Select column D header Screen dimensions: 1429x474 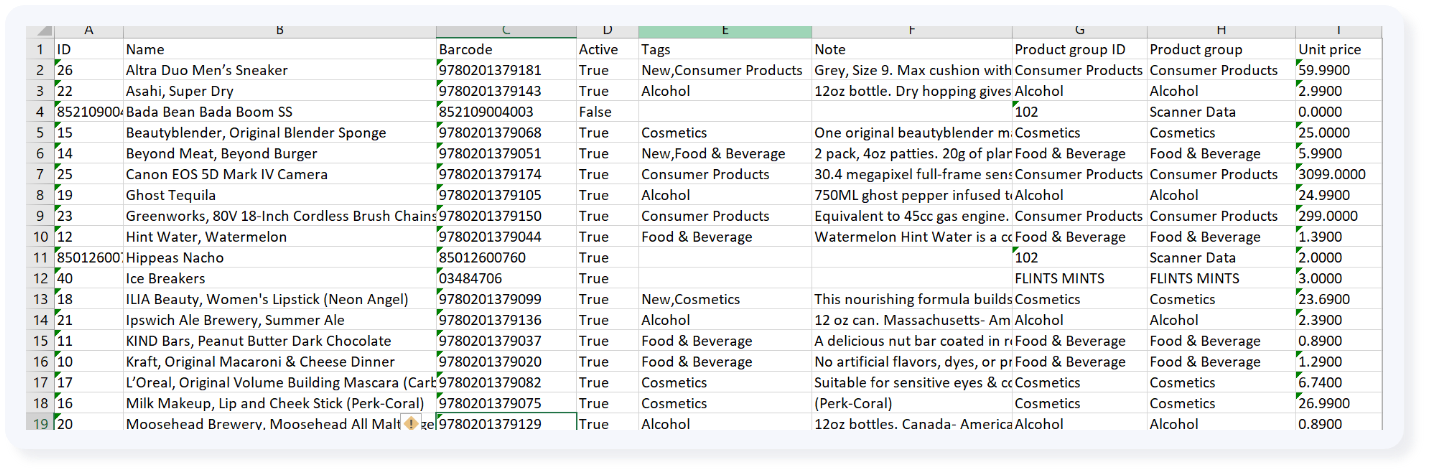[607, 32]
